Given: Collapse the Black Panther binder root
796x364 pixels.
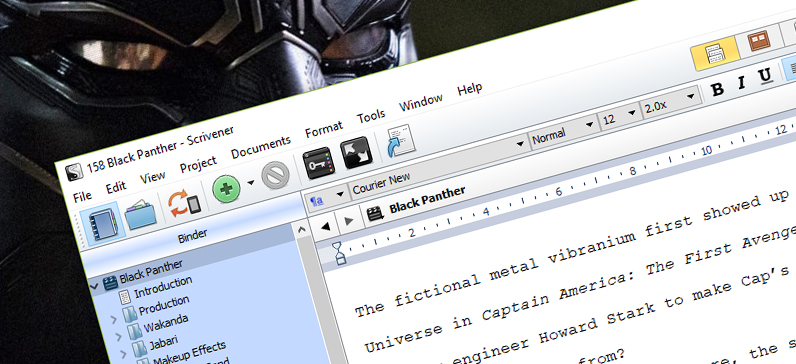Looking at the screenshot, I should (x=93, y=286).
